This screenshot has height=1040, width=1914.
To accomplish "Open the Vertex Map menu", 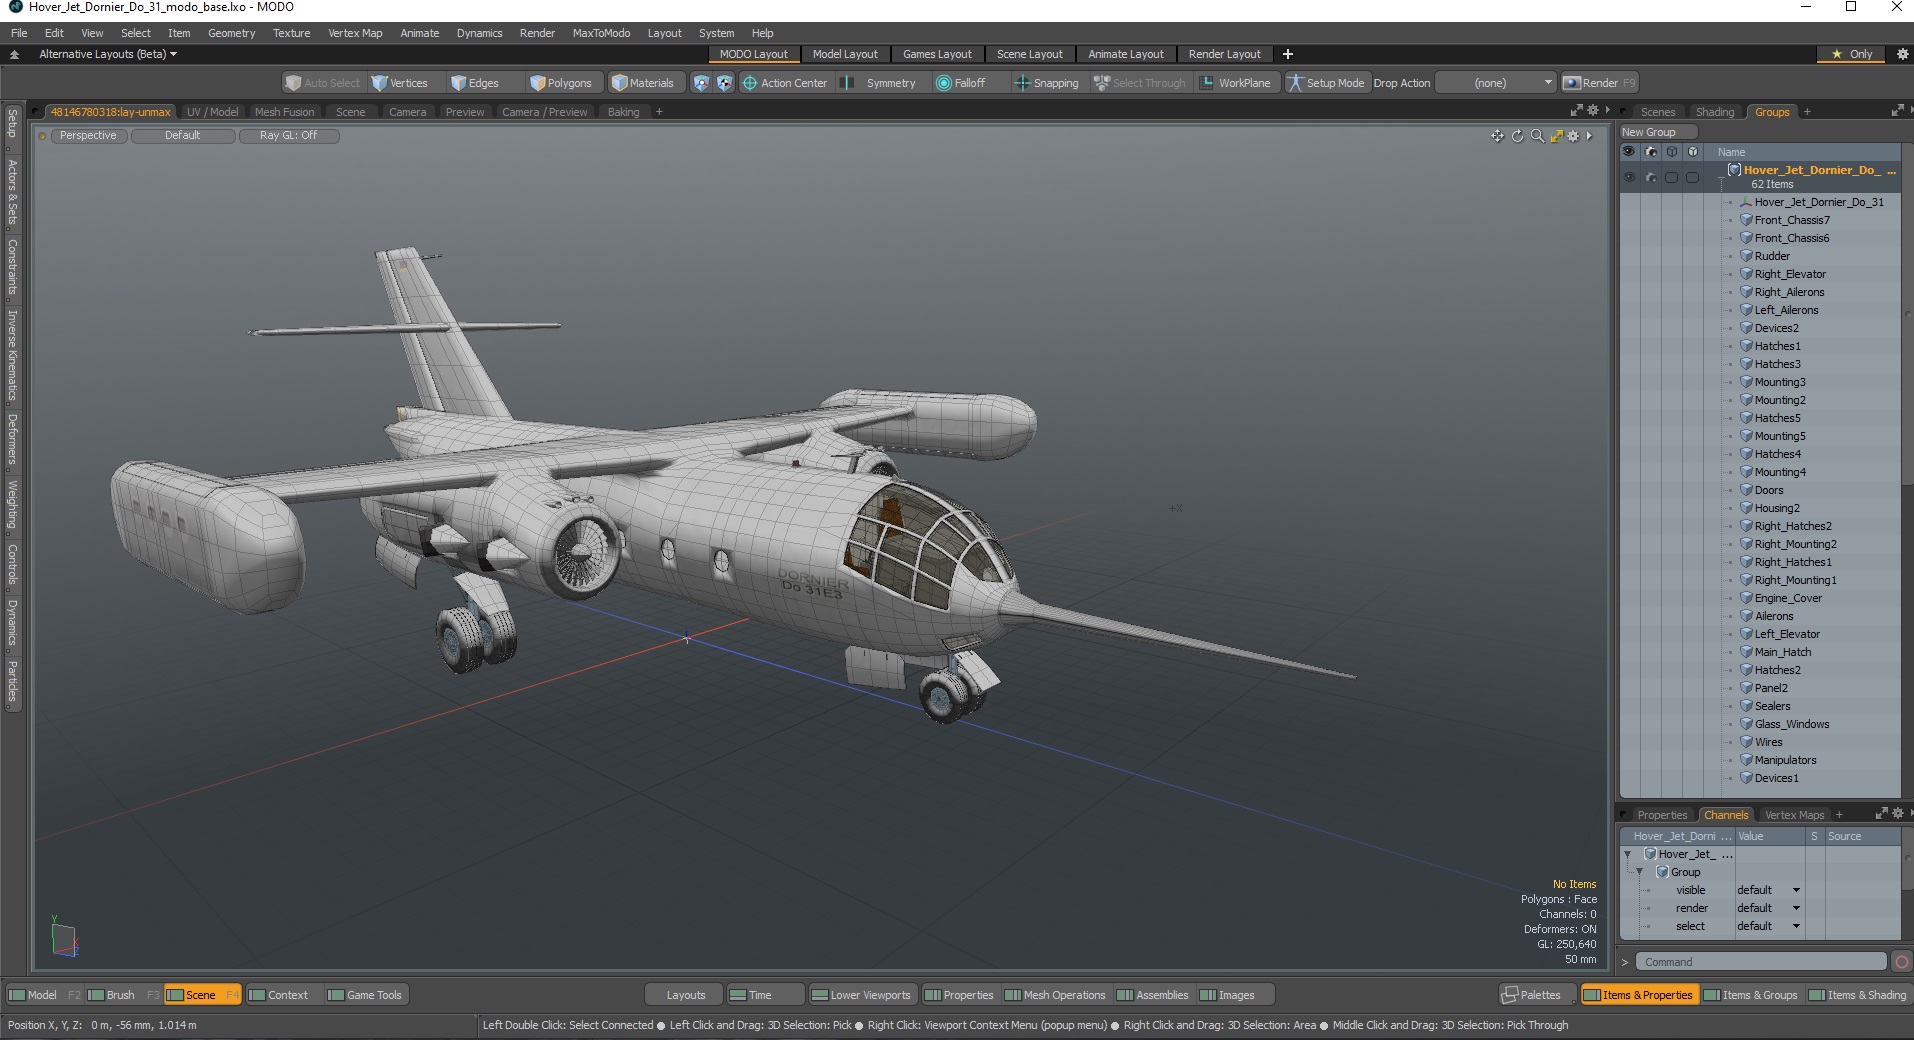I will [x=355, y=33].
